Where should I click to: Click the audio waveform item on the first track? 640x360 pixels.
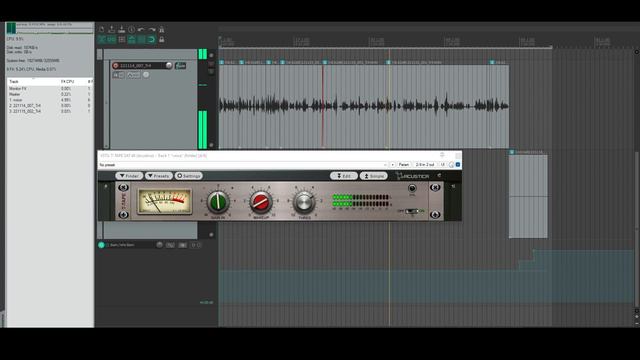point(364,106)
